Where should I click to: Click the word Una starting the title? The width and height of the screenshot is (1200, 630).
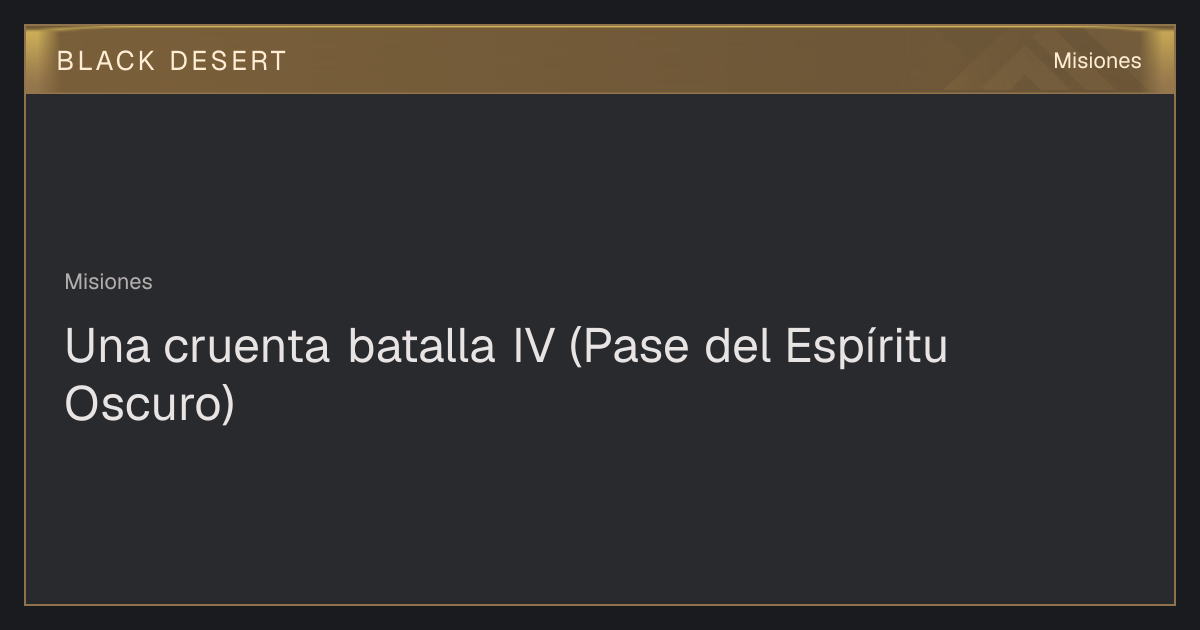pyautogui.click(x=107, y=347)
